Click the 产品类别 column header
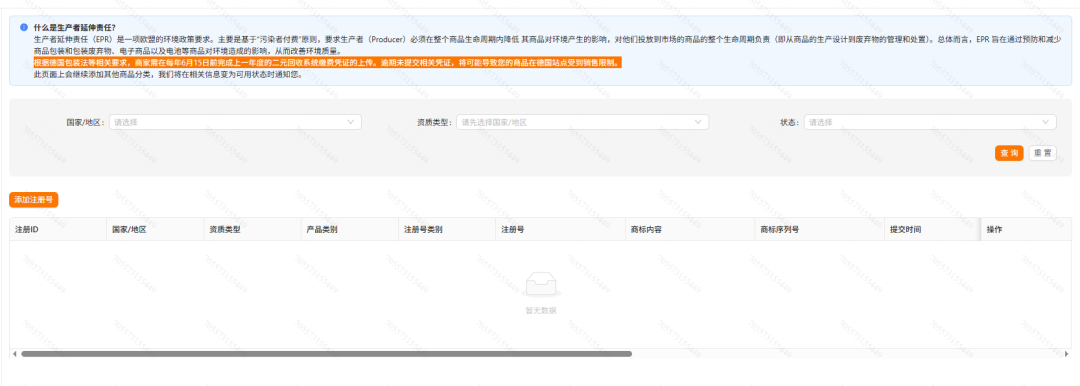 click(x=349, y=230)
